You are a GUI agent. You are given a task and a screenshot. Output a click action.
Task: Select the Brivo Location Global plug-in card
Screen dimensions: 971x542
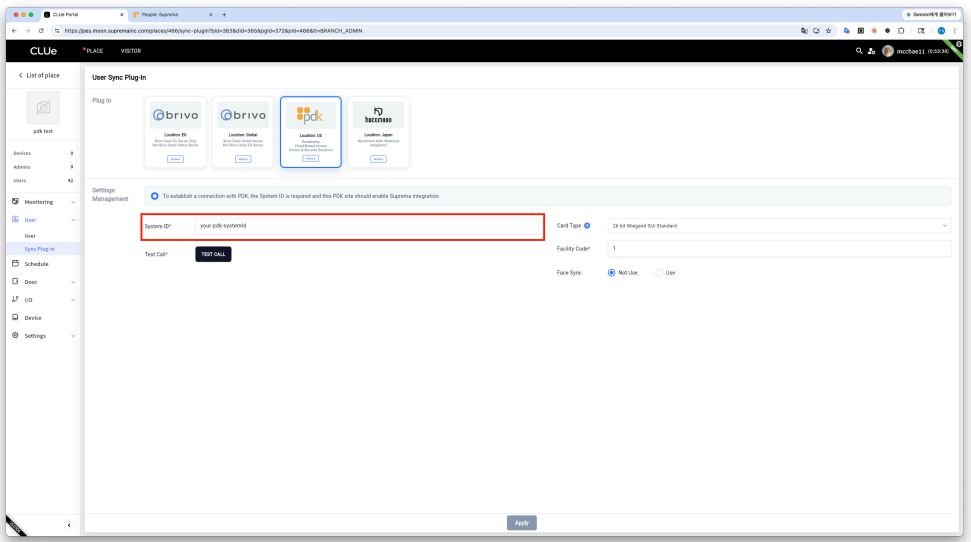coord(243,132)
